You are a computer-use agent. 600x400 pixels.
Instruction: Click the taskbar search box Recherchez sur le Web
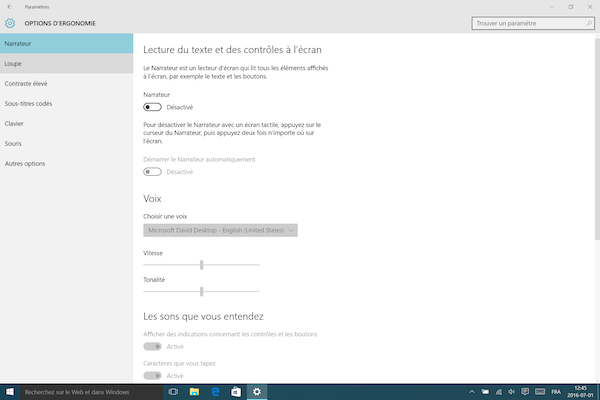click(x=92, y=392)
